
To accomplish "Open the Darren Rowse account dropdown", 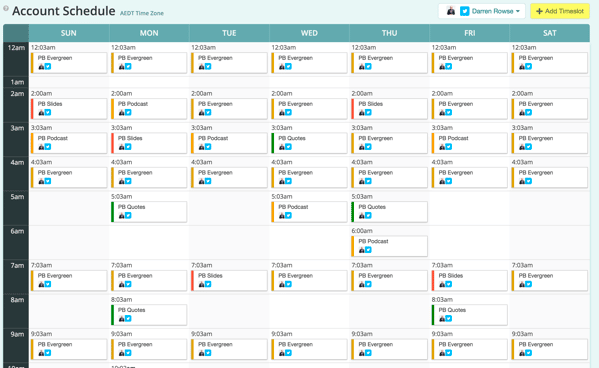I will pyautogui.click(x=482, y=11).
